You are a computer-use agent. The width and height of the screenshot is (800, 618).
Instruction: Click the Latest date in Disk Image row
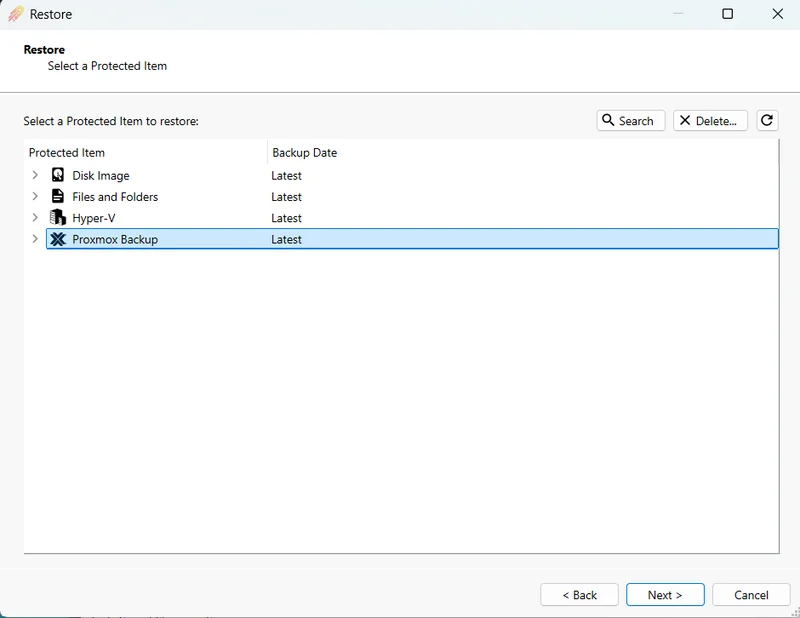(x=286, y=176)
